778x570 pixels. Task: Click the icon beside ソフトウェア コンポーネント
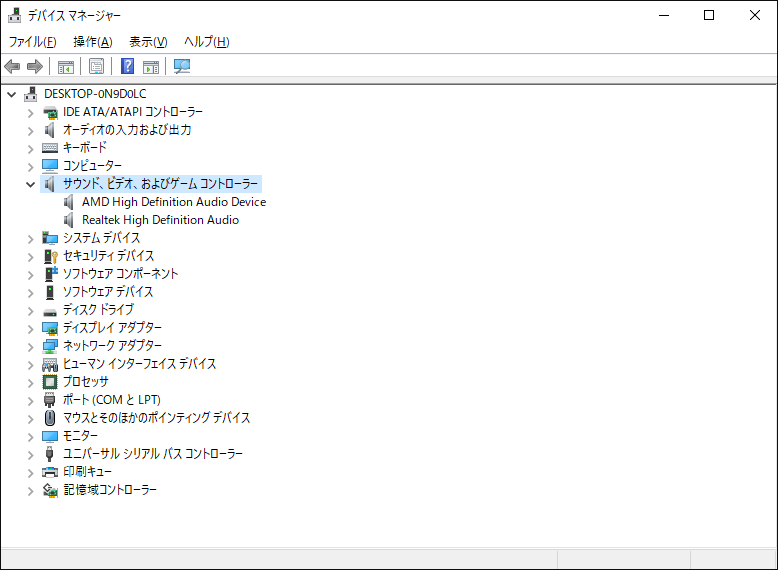51,274
